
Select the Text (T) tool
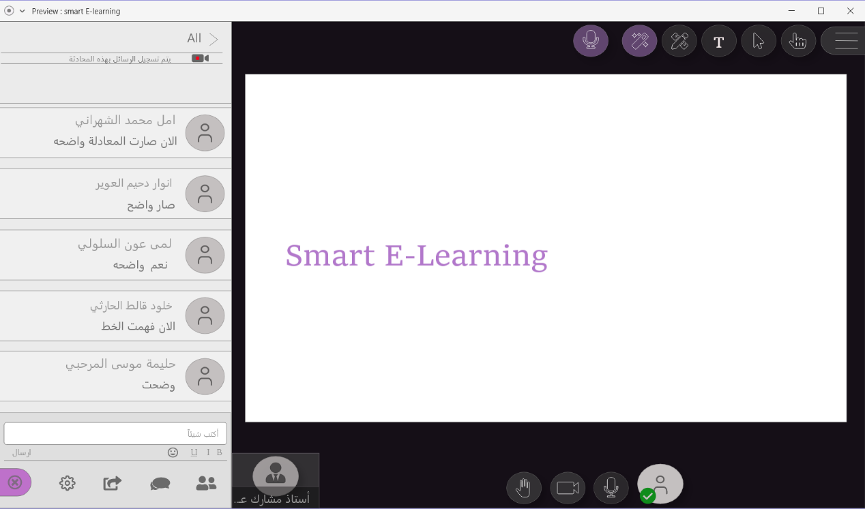pos(719,41)
